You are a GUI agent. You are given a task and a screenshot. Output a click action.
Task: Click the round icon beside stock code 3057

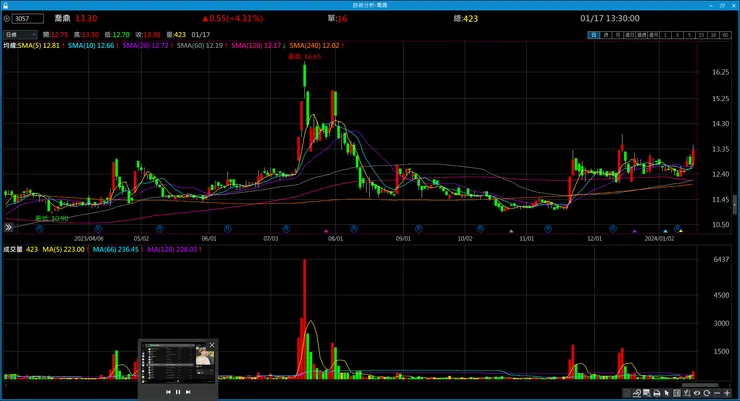tap(7, 18)
